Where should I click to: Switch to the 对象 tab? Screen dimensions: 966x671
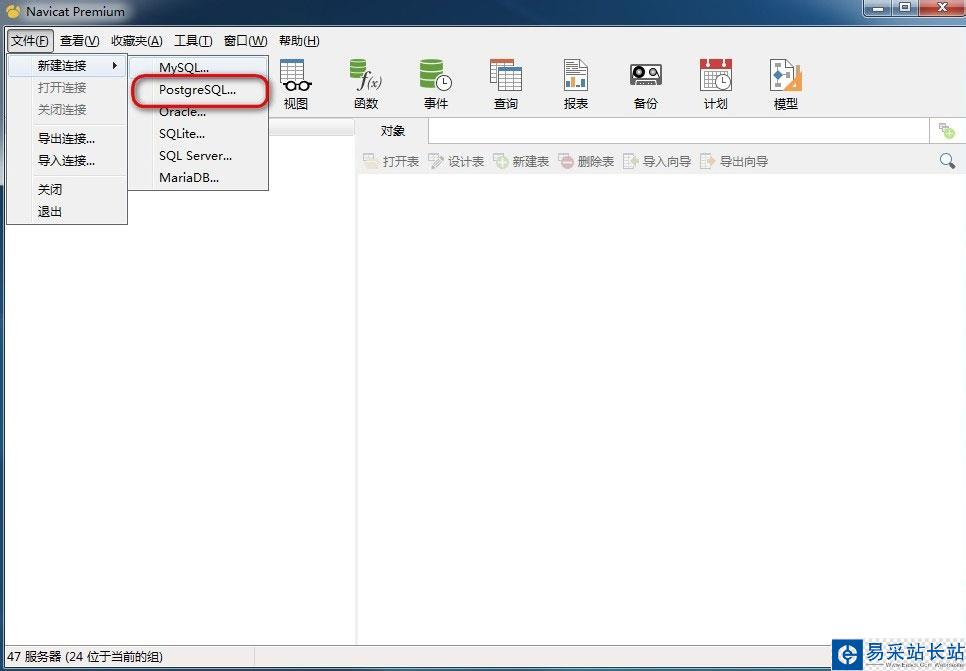tap(392, 131)
